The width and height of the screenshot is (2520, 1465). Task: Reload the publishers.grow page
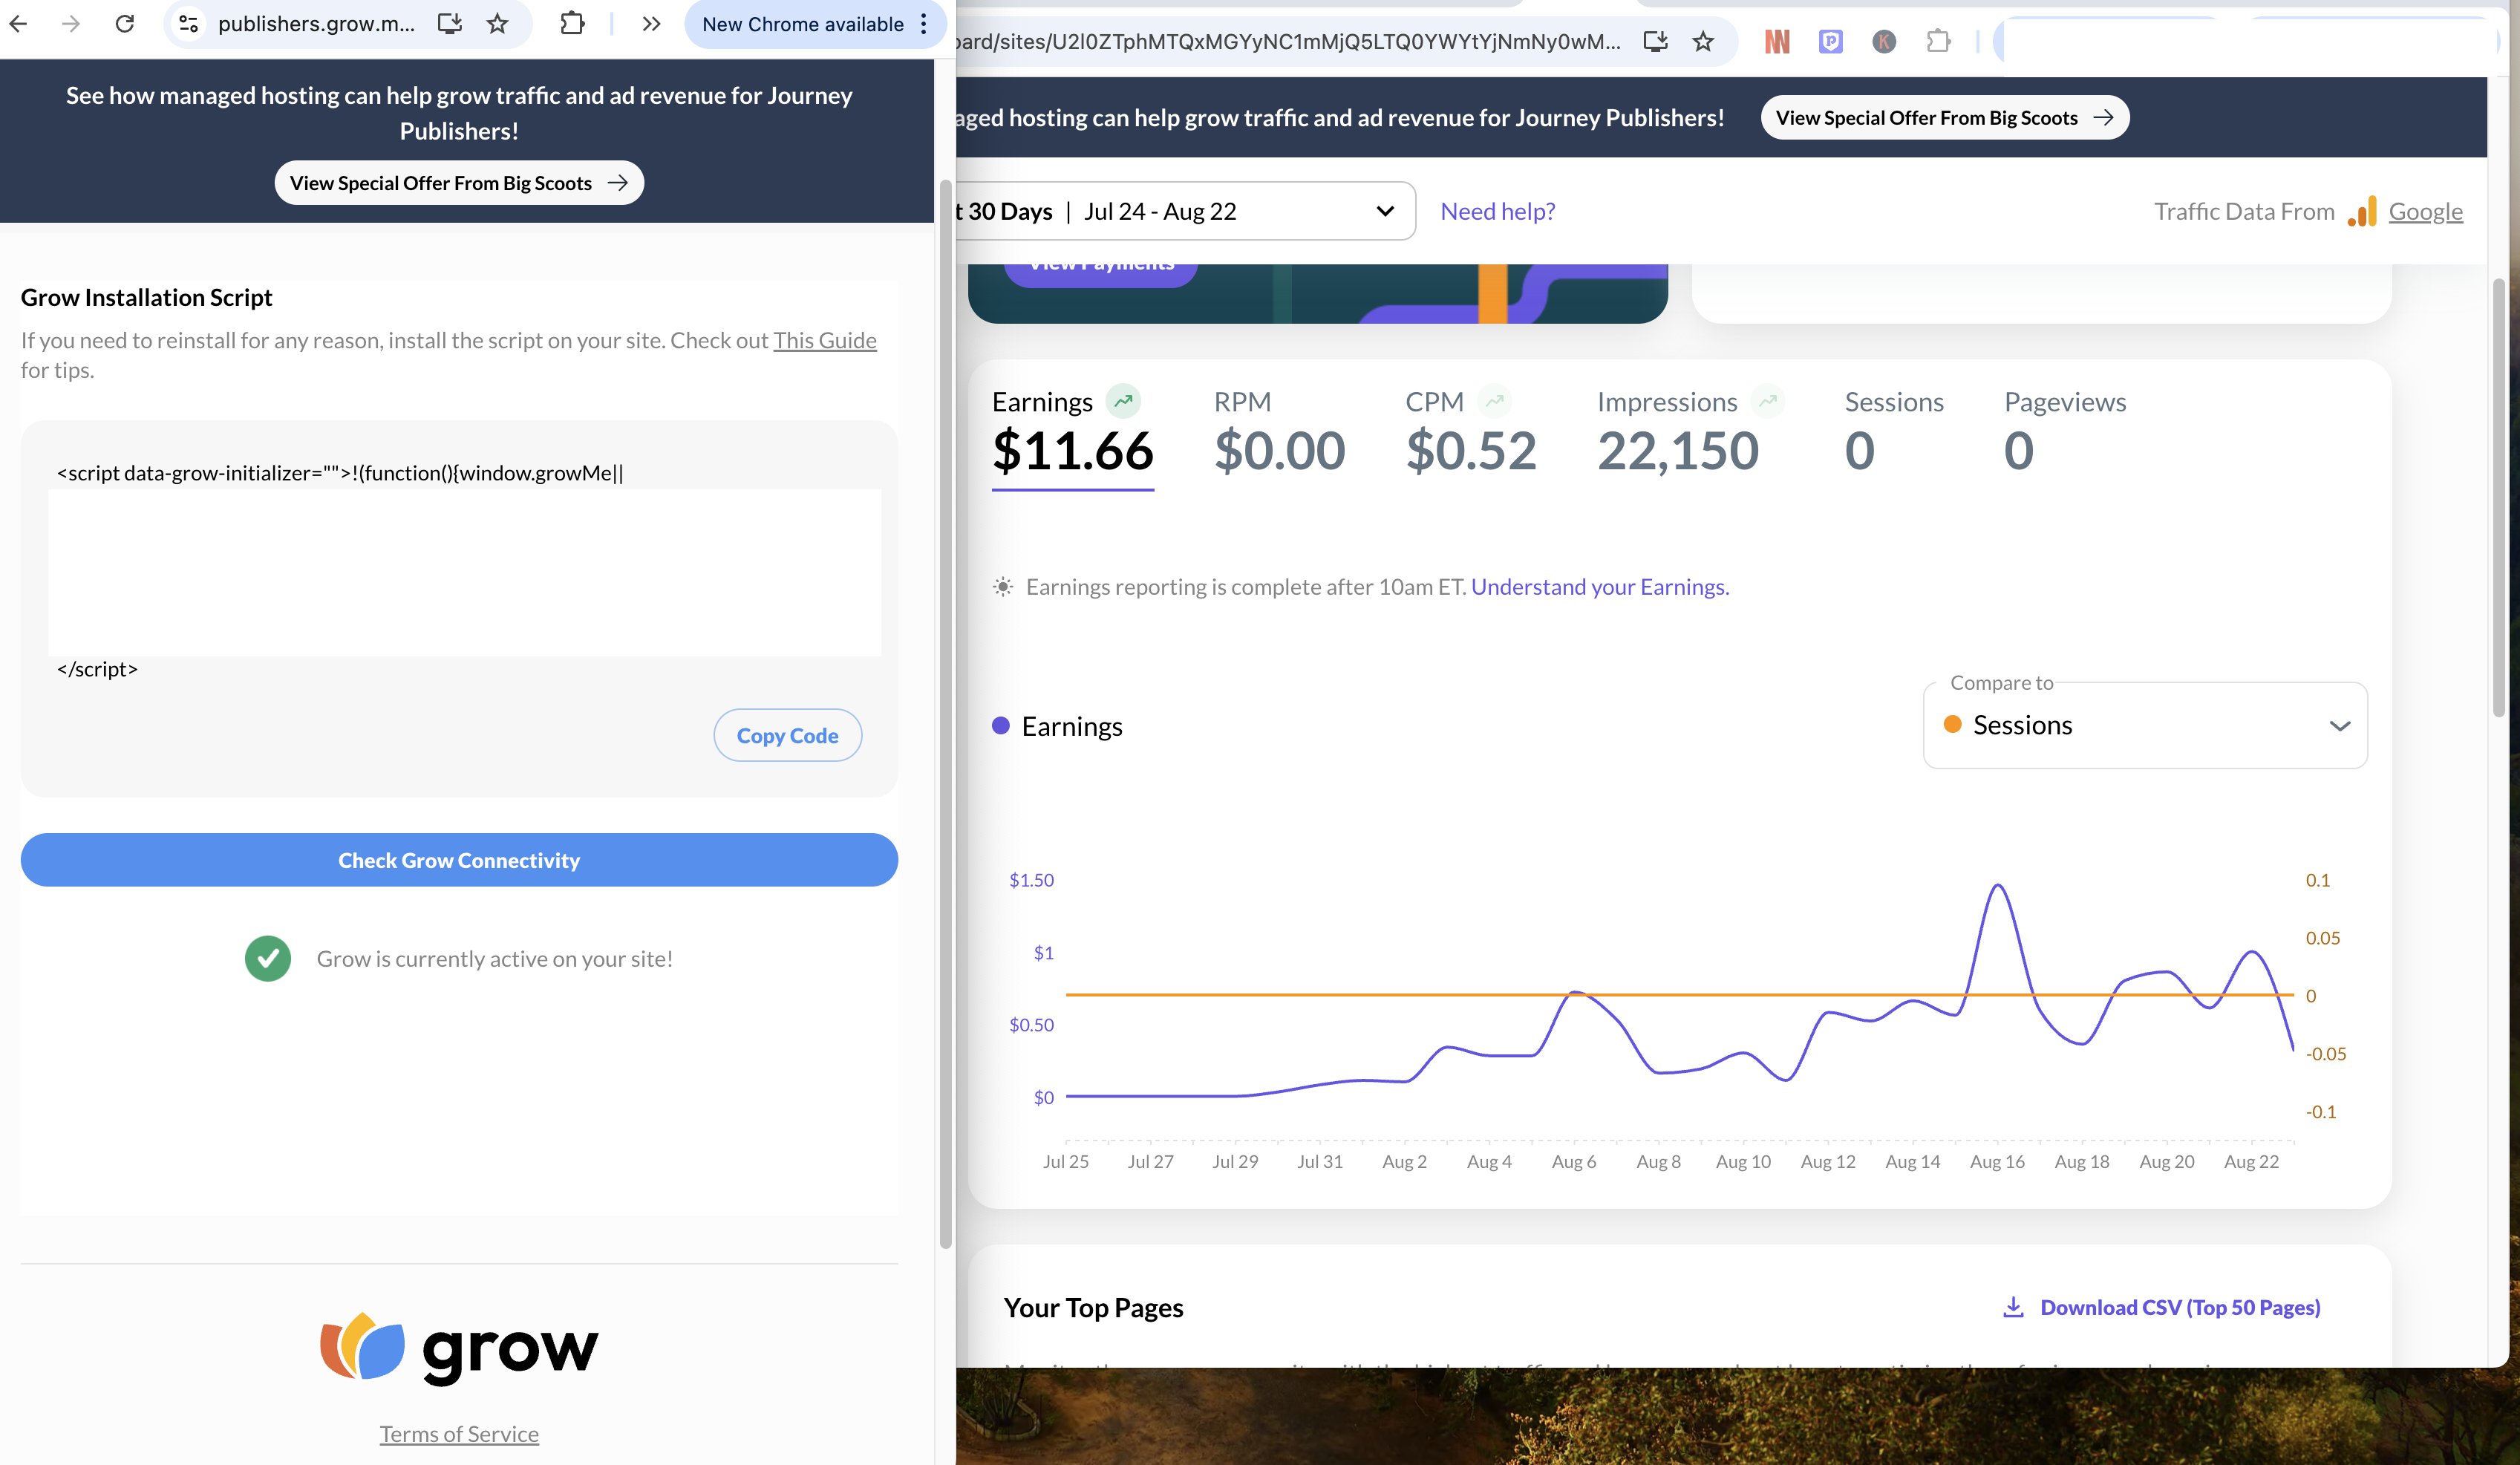[x=125, y=23]
